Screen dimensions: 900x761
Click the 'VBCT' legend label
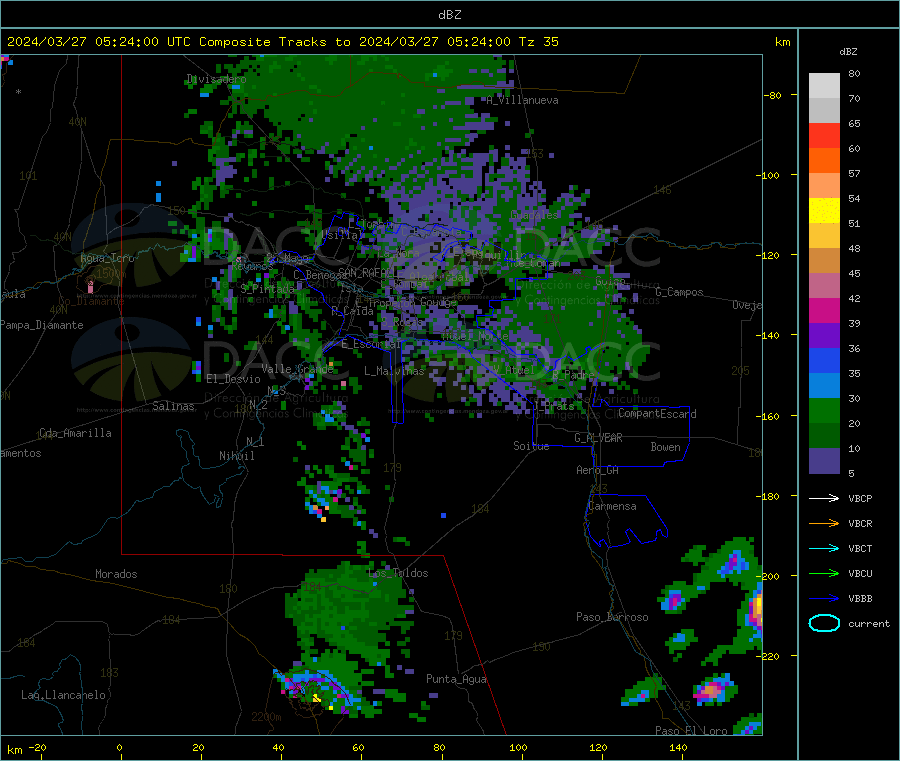(860, 549)
